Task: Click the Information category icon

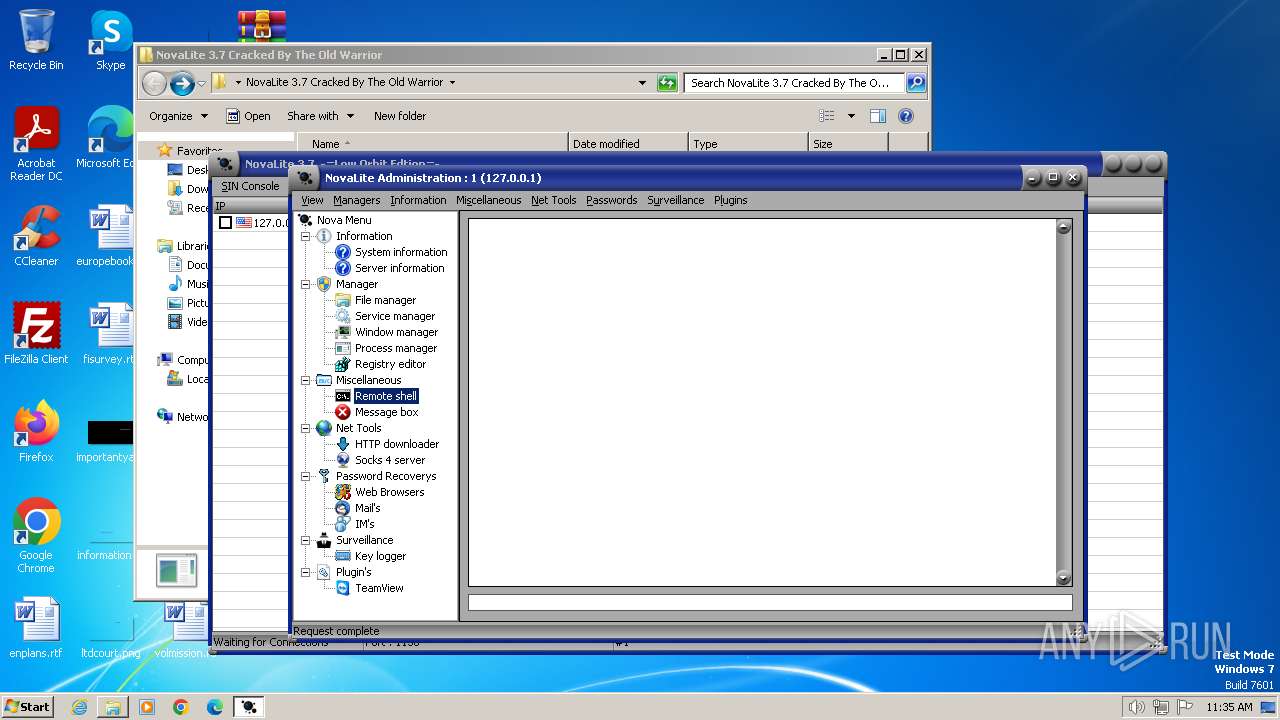Action: click(324, 236)
